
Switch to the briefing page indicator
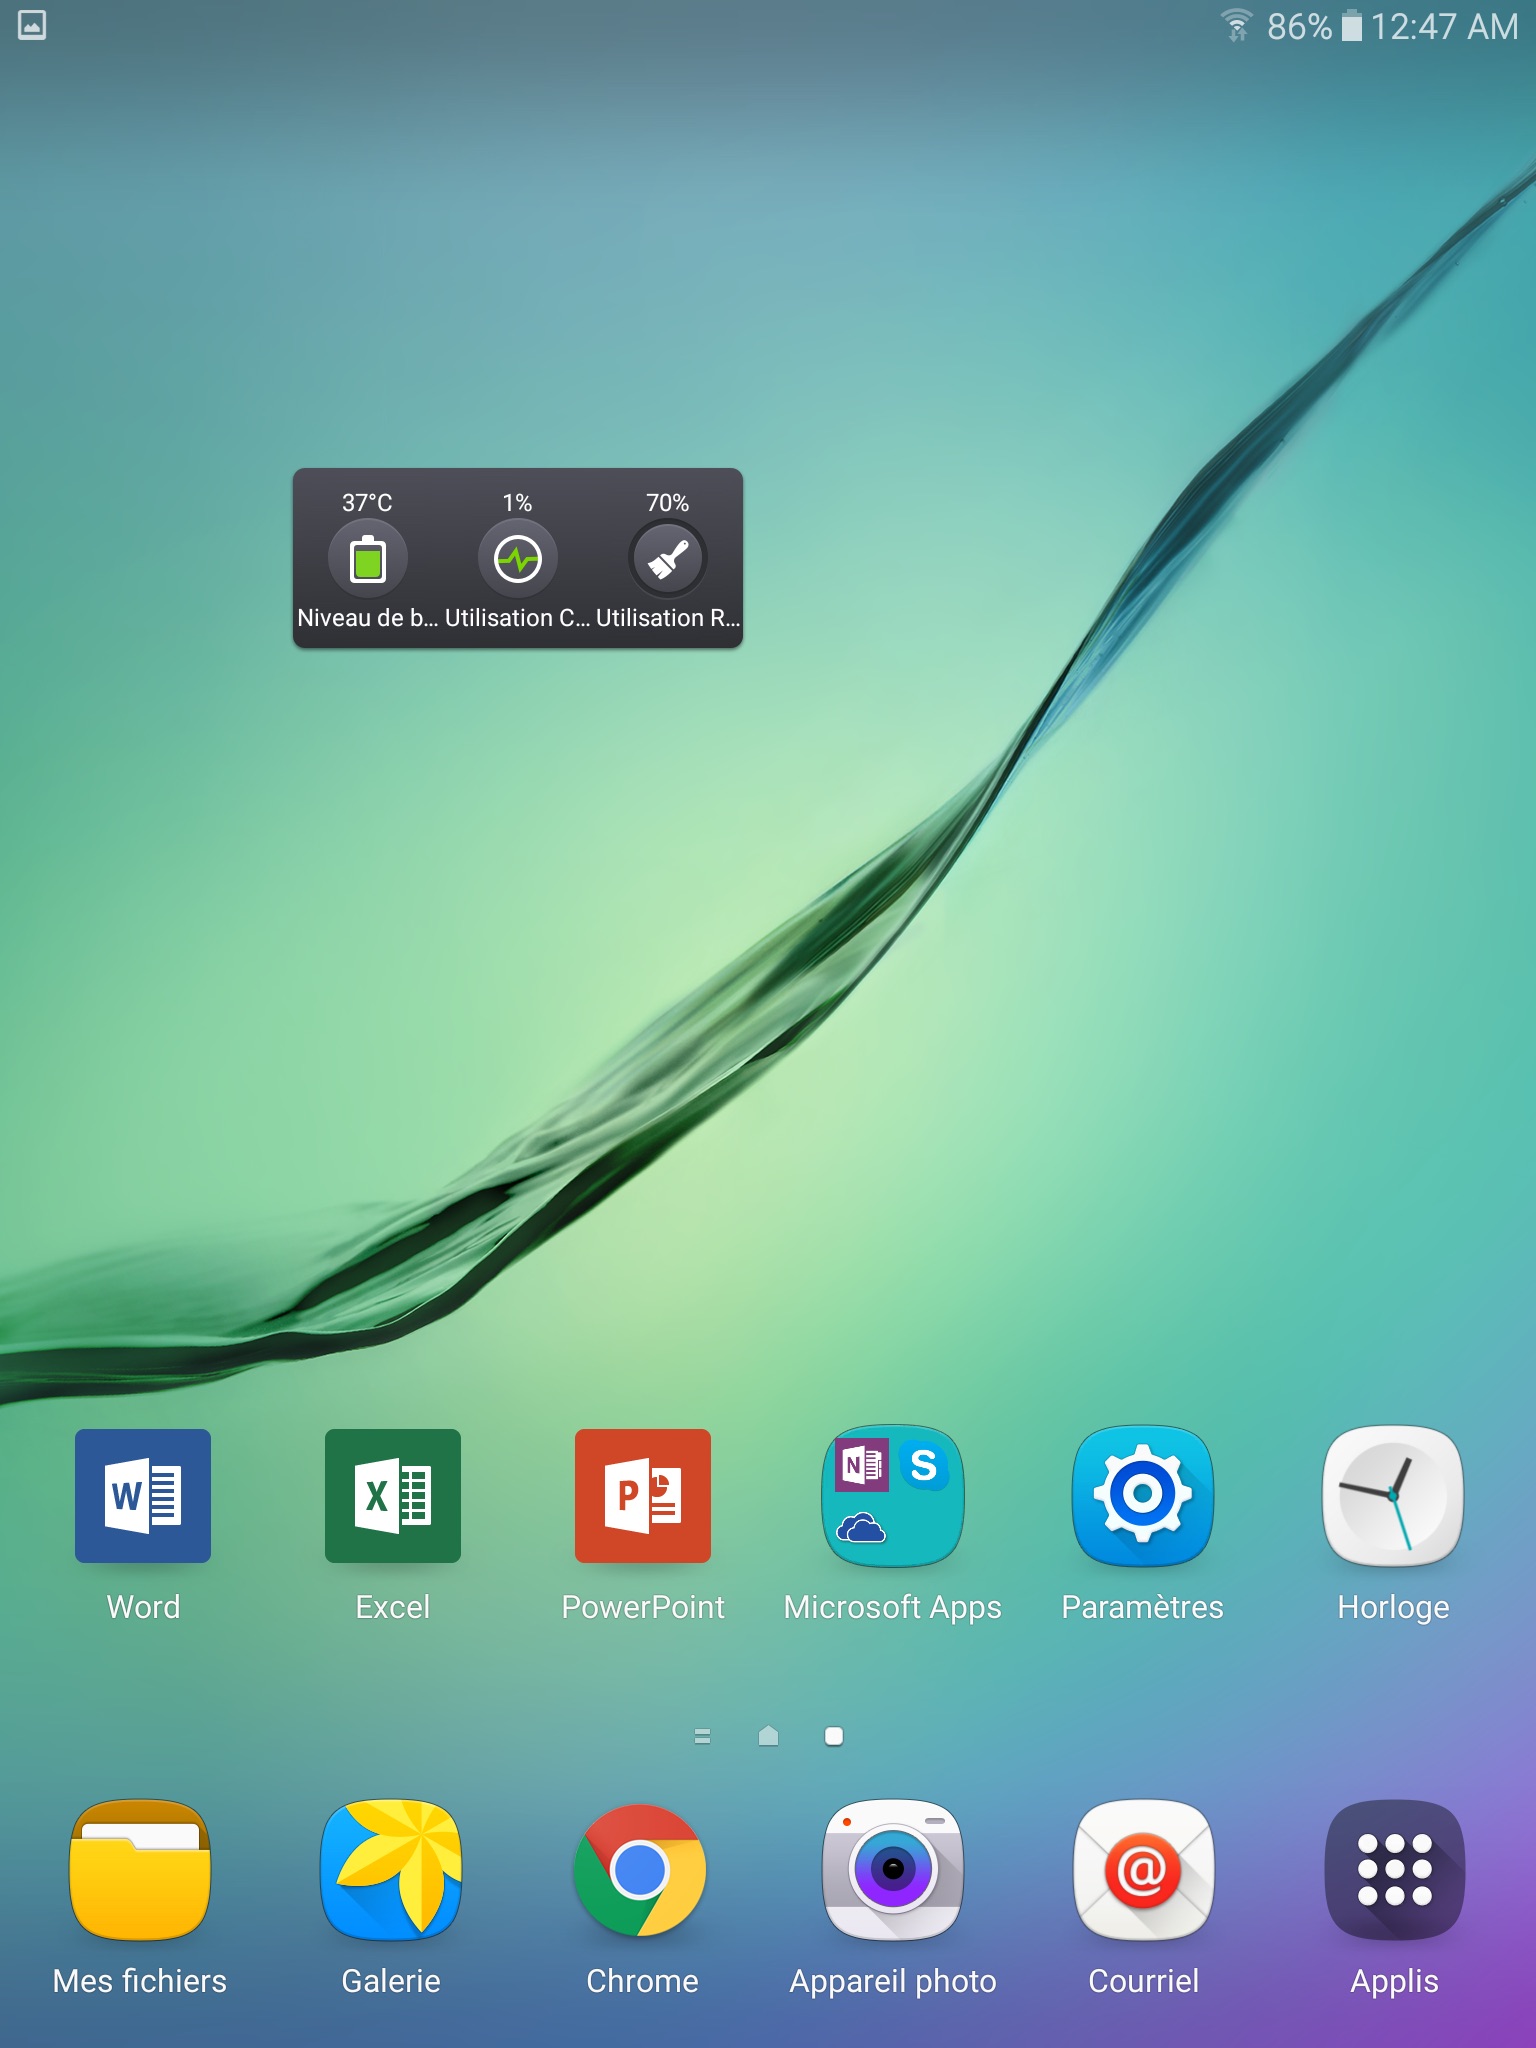click(x=702, y=1736)
